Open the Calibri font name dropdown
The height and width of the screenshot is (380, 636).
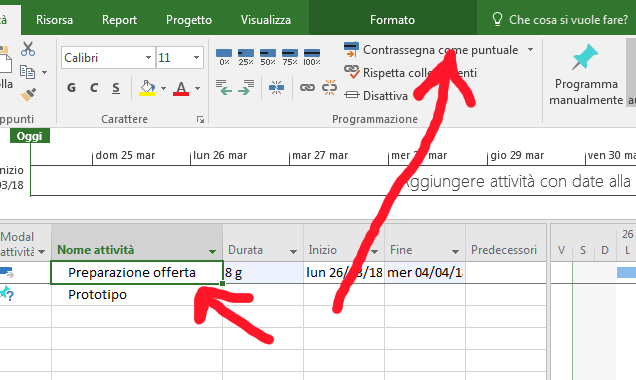148,58
